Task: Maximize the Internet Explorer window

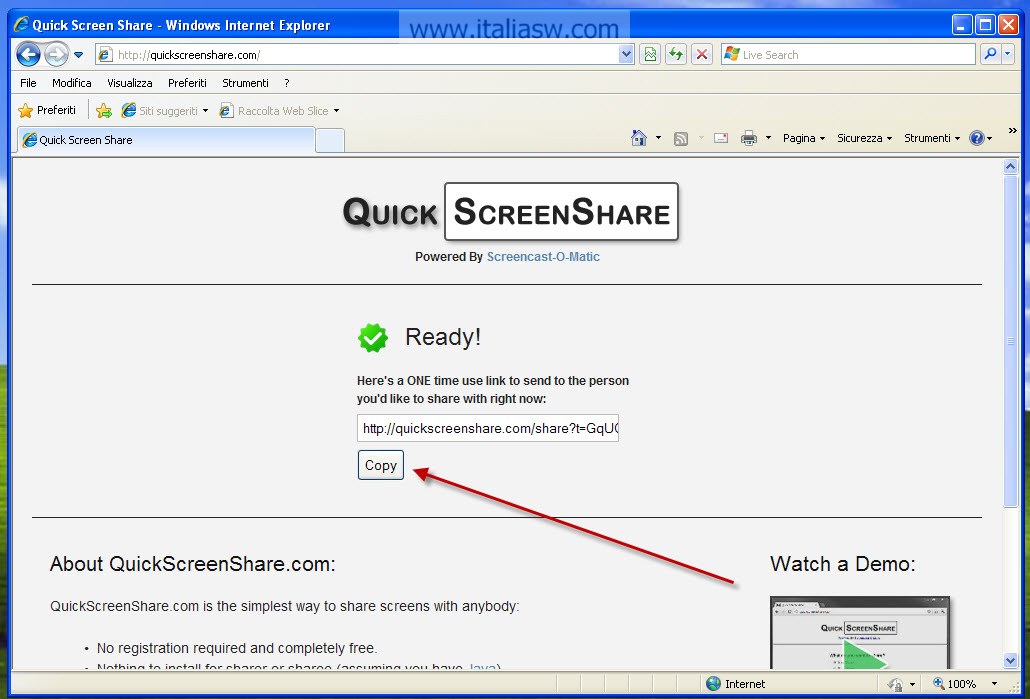Action: (985, 25)
